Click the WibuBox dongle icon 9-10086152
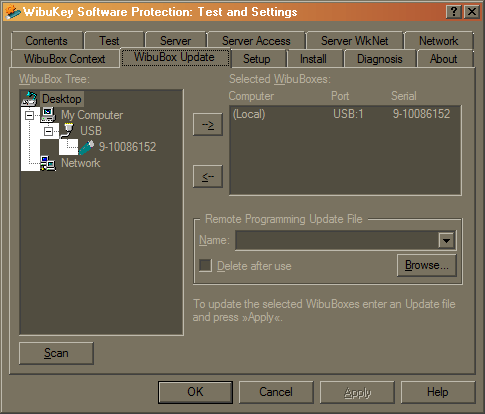This screenshot has height=414, width=485. pyautogui.click(x=86, y=147)
